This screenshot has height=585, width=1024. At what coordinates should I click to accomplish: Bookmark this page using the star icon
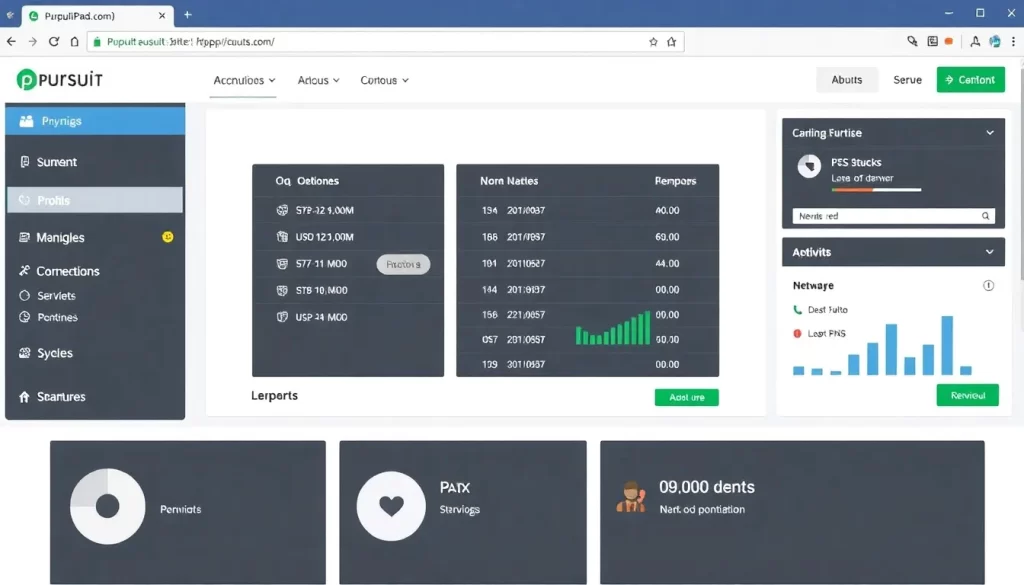tap(653, 42)
